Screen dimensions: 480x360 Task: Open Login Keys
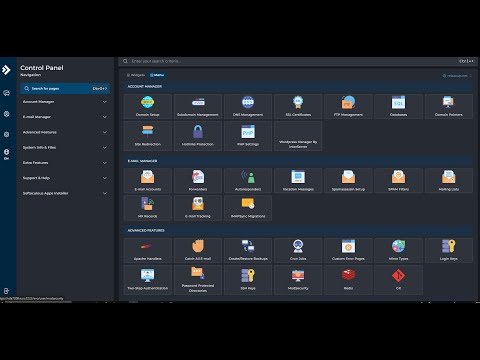[x=449, y=250]
